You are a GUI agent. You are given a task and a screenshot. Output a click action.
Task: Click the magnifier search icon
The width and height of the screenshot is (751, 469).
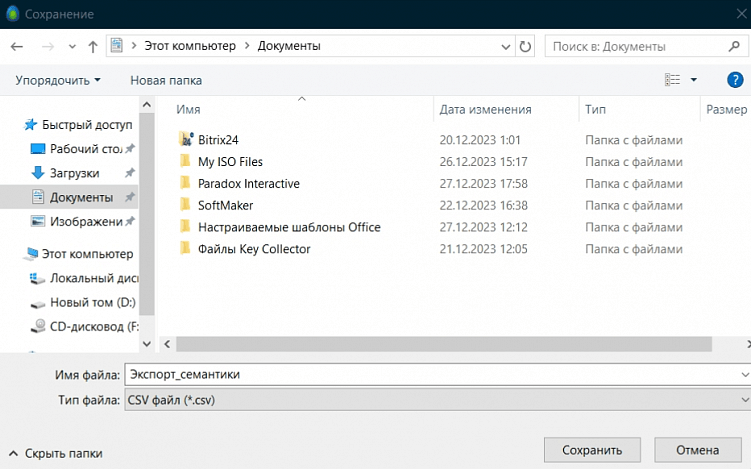[734, 46]
